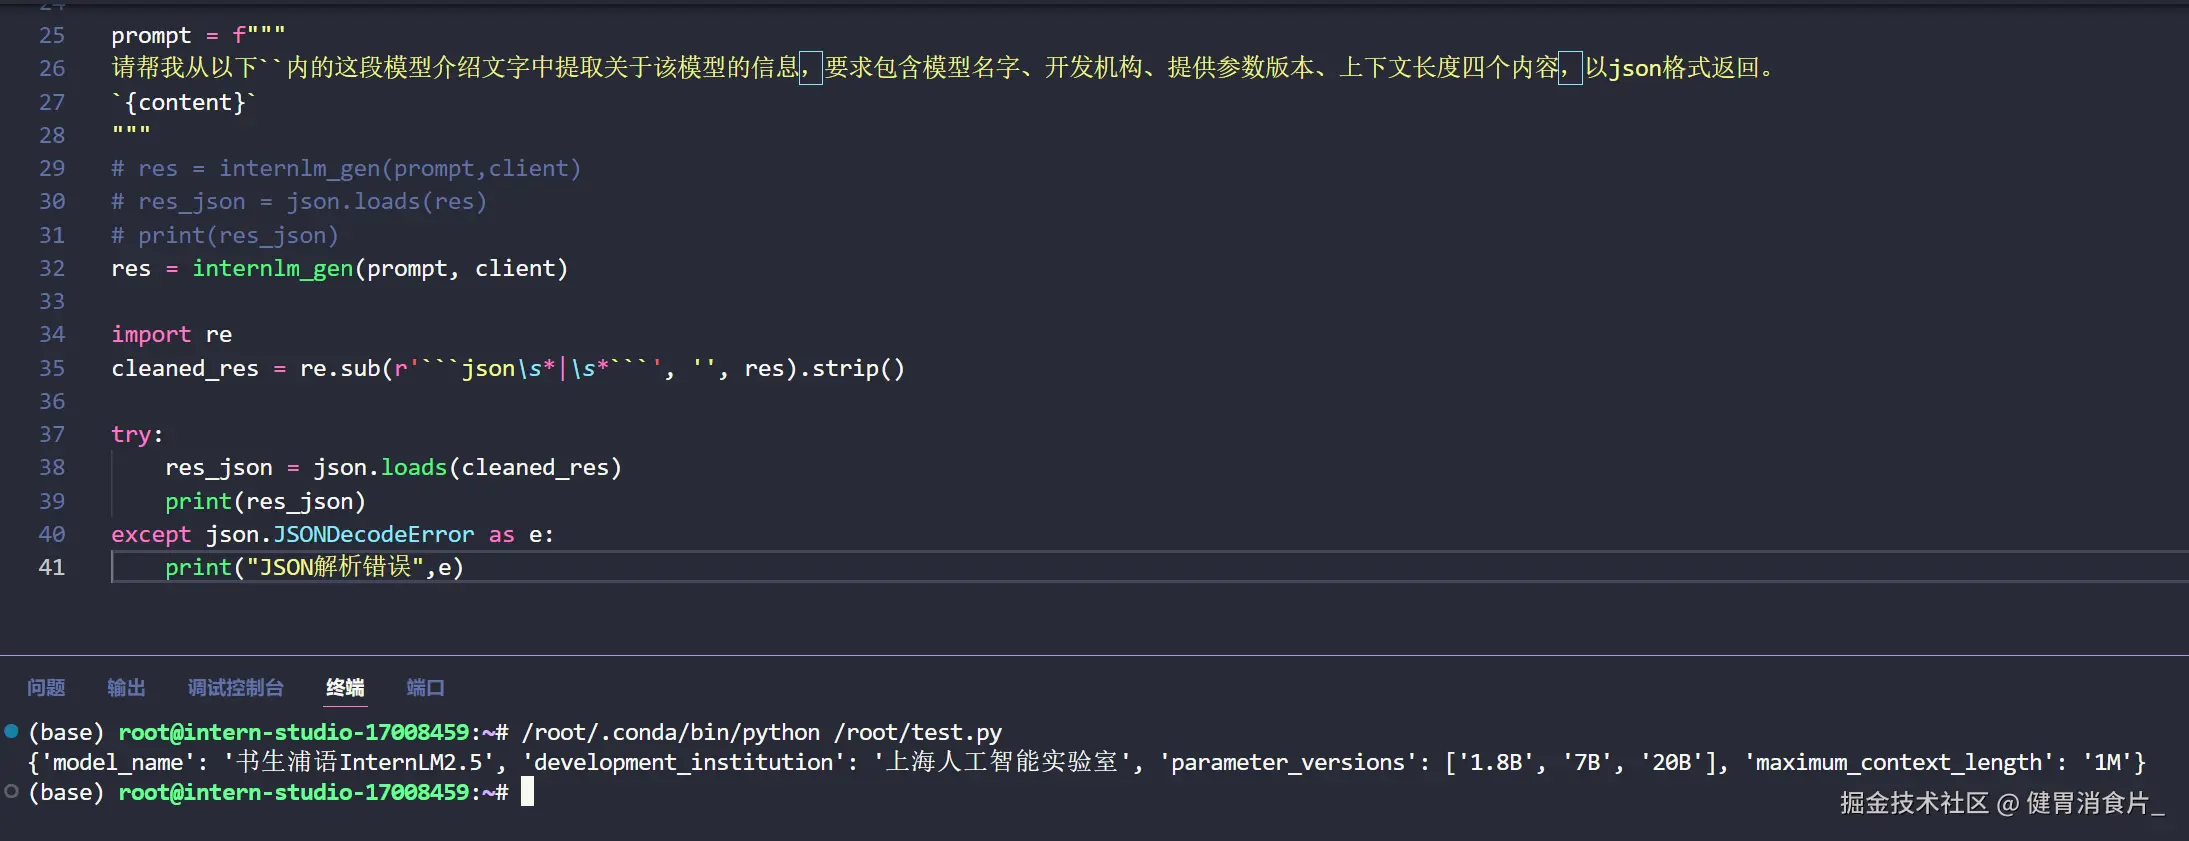Click the print("JSON解析错误",e) line
The height and width of the screenshot is (841, 2189).
pyautogui.click(x=314, y=567)
